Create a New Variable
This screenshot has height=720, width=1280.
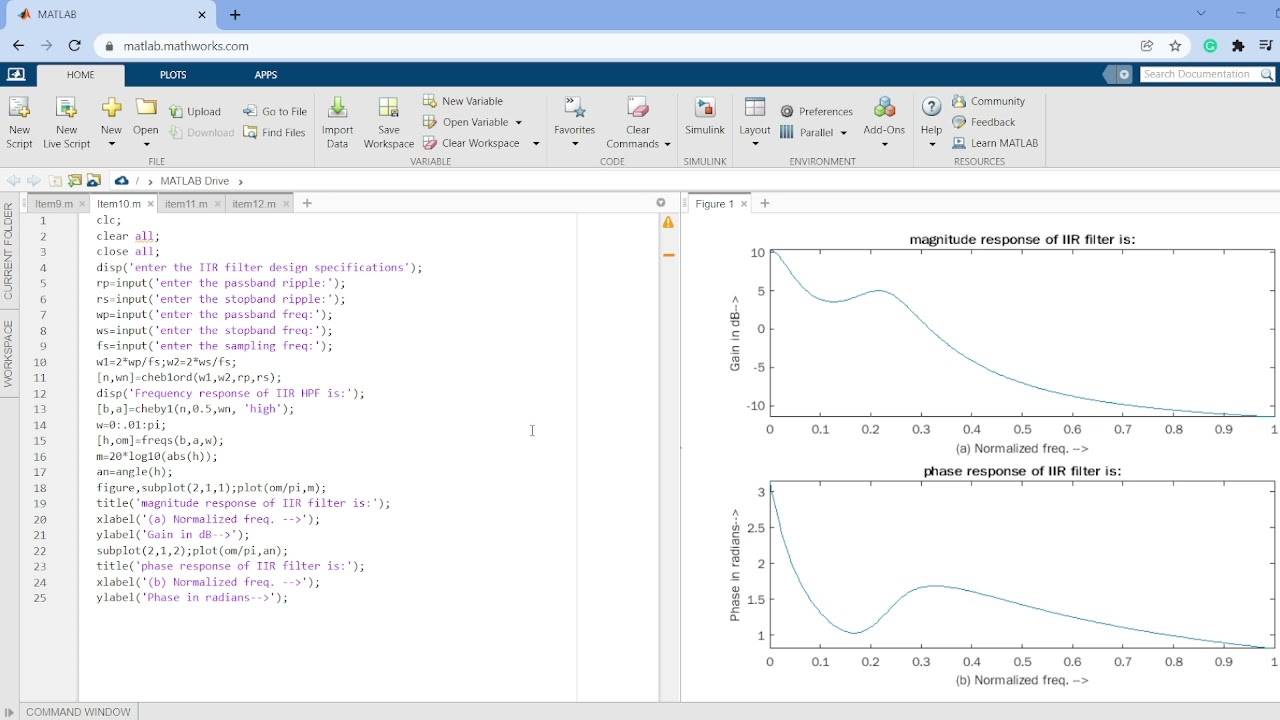pyautogui.click(x=463, y=101)
